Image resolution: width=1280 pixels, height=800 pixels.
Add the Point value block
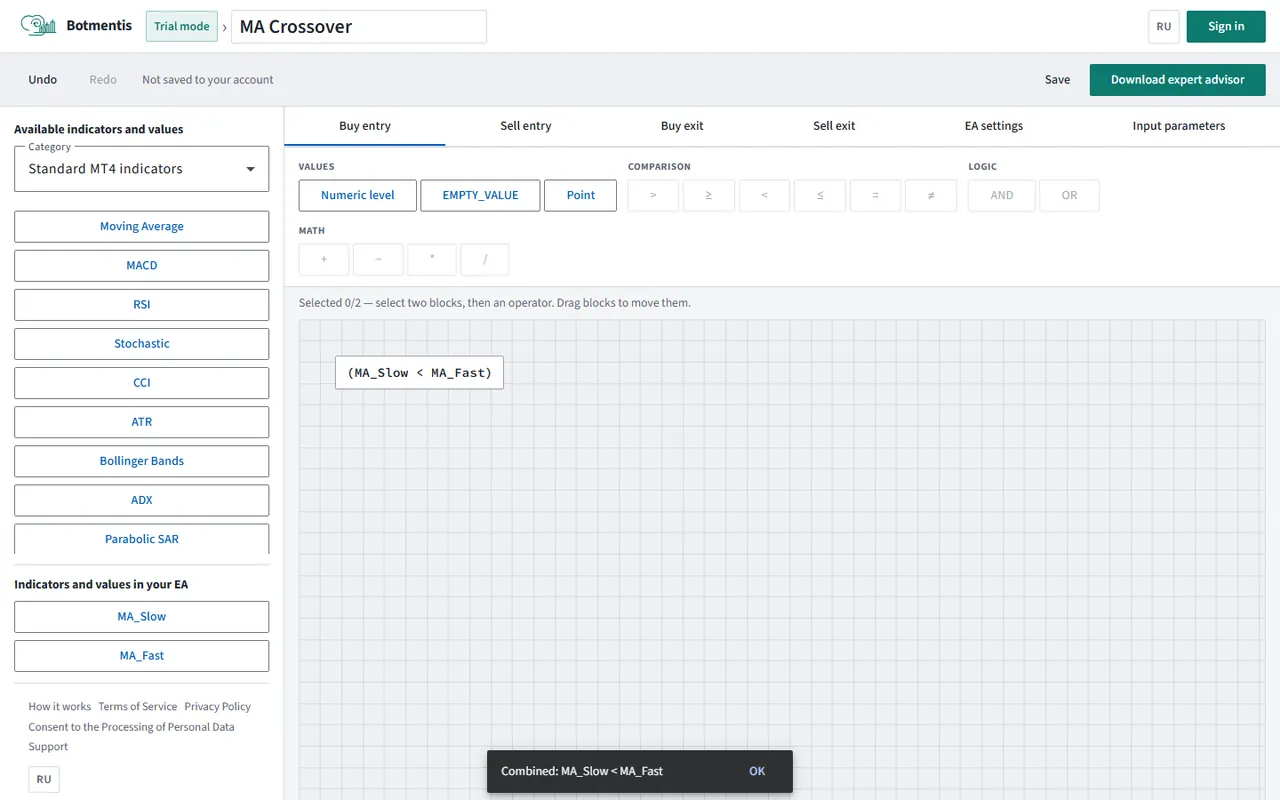tap(581, 195)
